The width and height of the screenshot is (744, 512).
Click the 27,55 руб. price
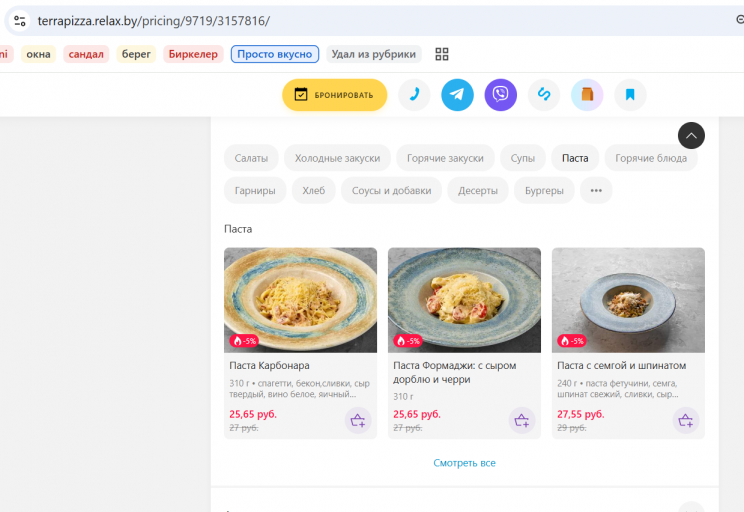pos(581,414)
